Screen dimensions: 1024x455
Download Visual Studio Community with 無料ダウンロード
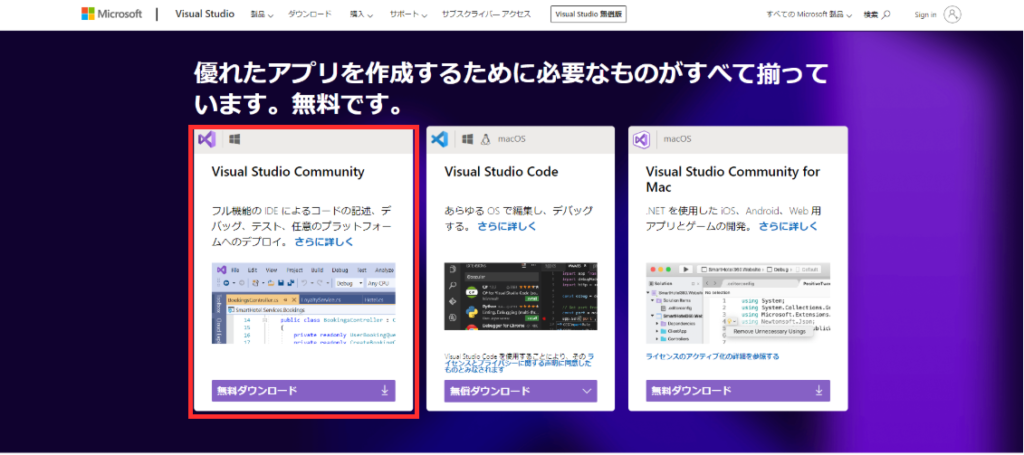pos(304,390)
